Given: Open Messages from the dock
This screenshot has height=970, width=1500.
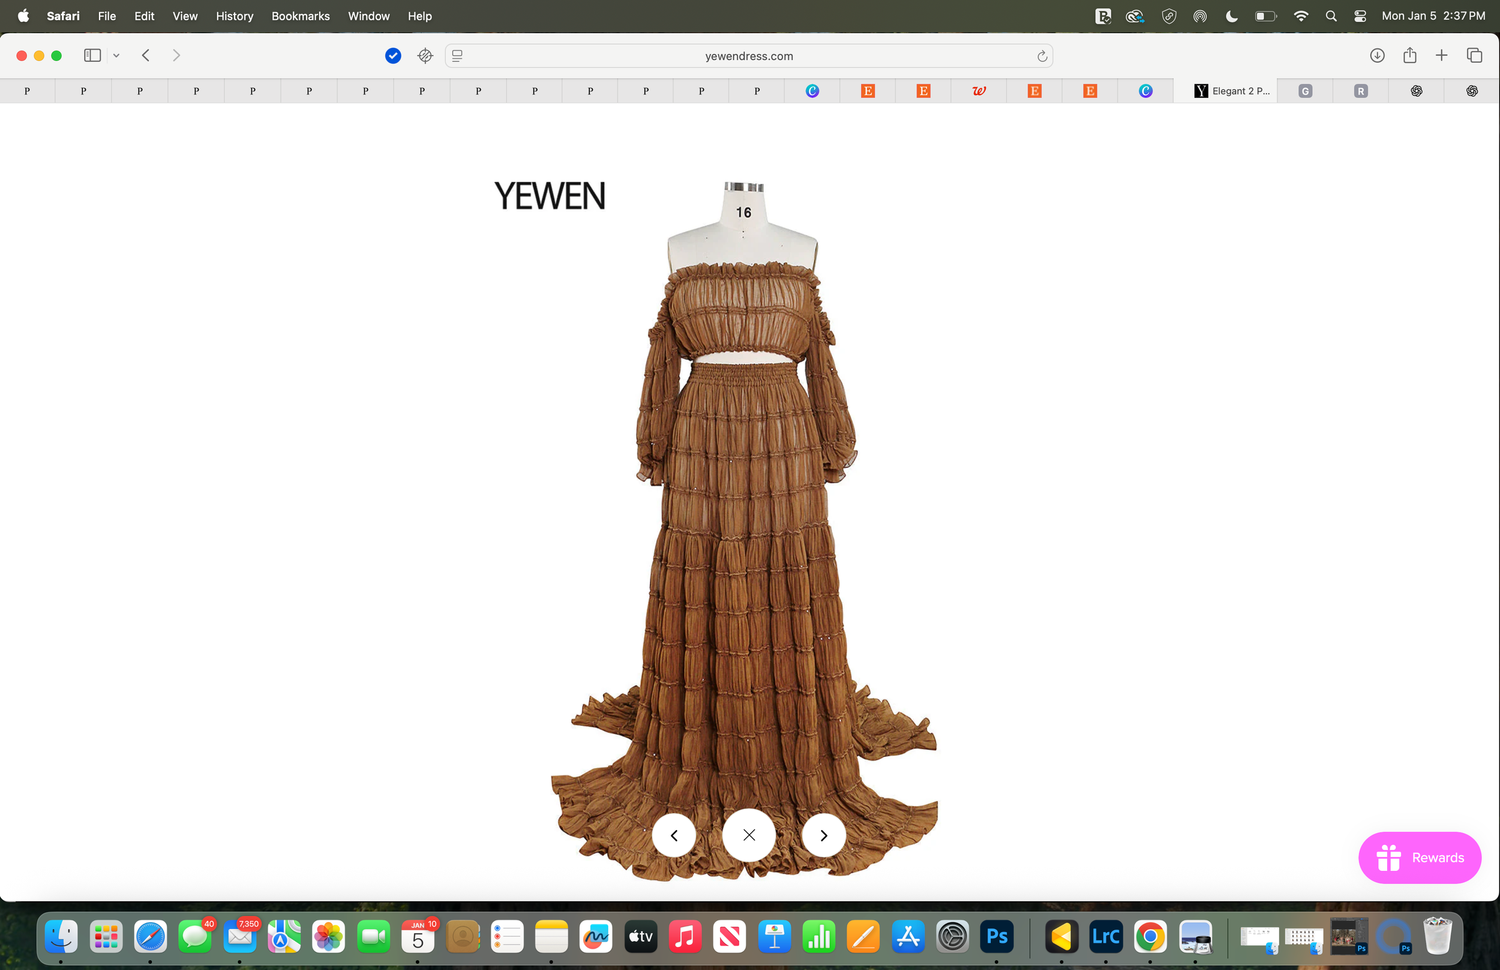Looking at the screenshot, I should (195, 937).
